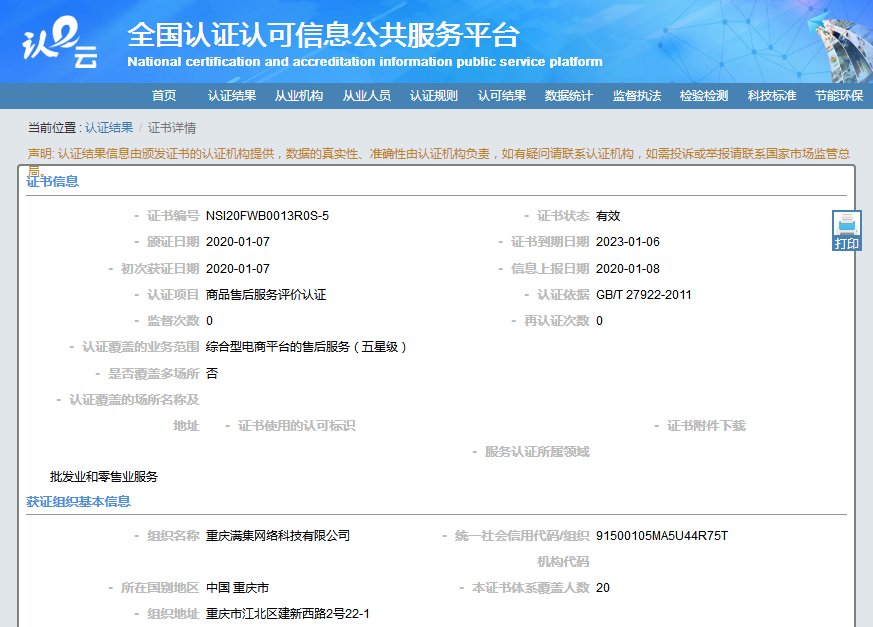The image size is (873, 627).
Task: Click certificate status value 有效
Action: 608,215
